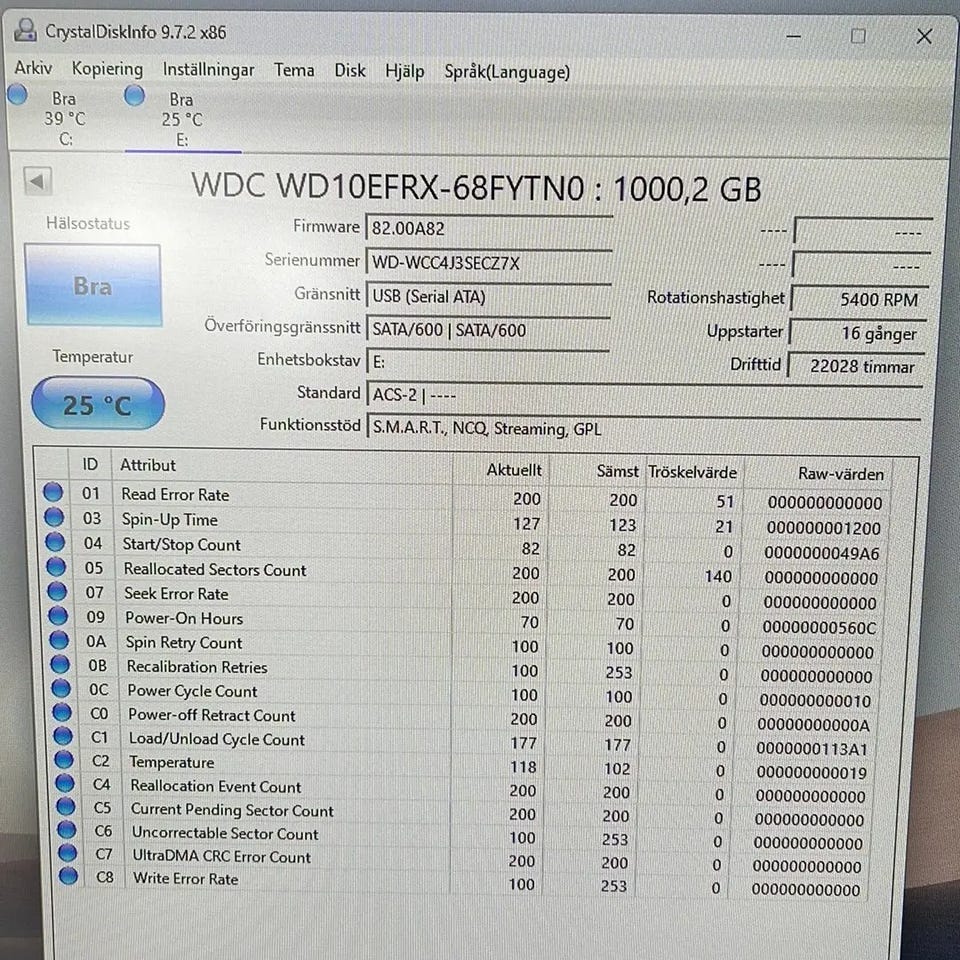Viewport: 960px width, 960px height.
Task: Minimize the CrystalDiskInfo window
Action: tap(793, 36)
